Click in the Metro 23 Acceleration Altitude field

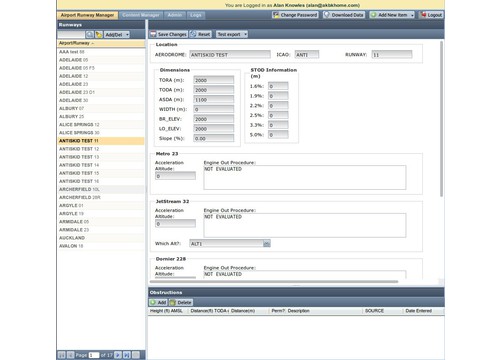pyautogui.click(x=175, y=176)
